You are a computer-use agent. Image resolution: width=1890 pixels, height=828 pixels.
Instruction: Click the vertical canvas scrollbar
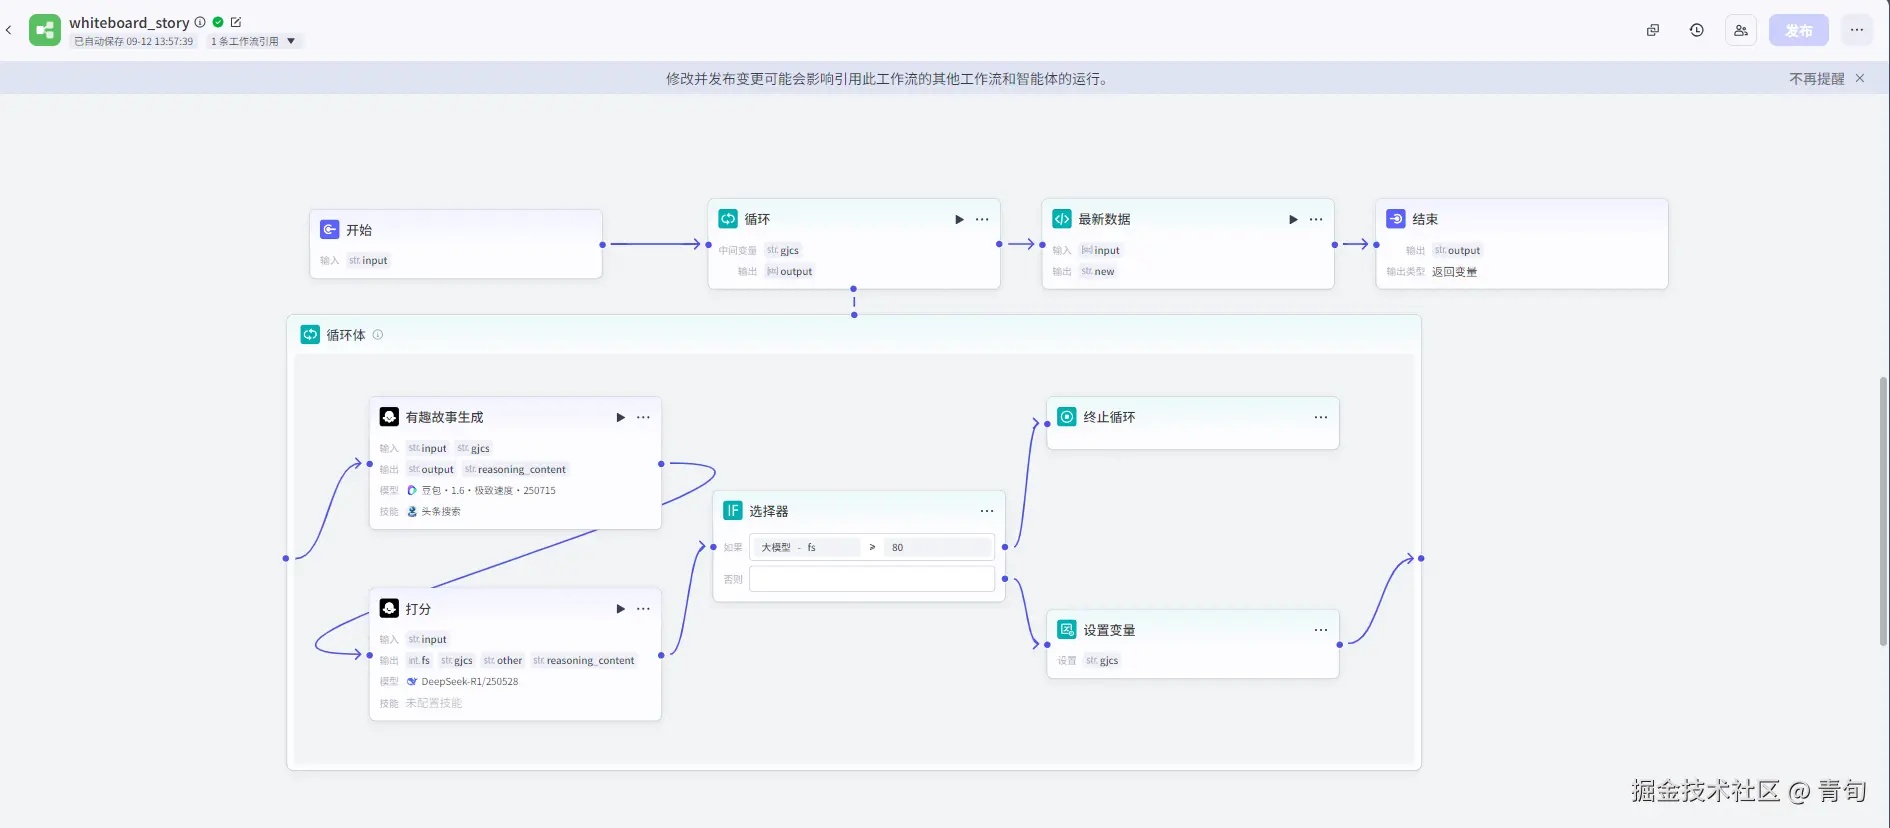click(1884, 511)
